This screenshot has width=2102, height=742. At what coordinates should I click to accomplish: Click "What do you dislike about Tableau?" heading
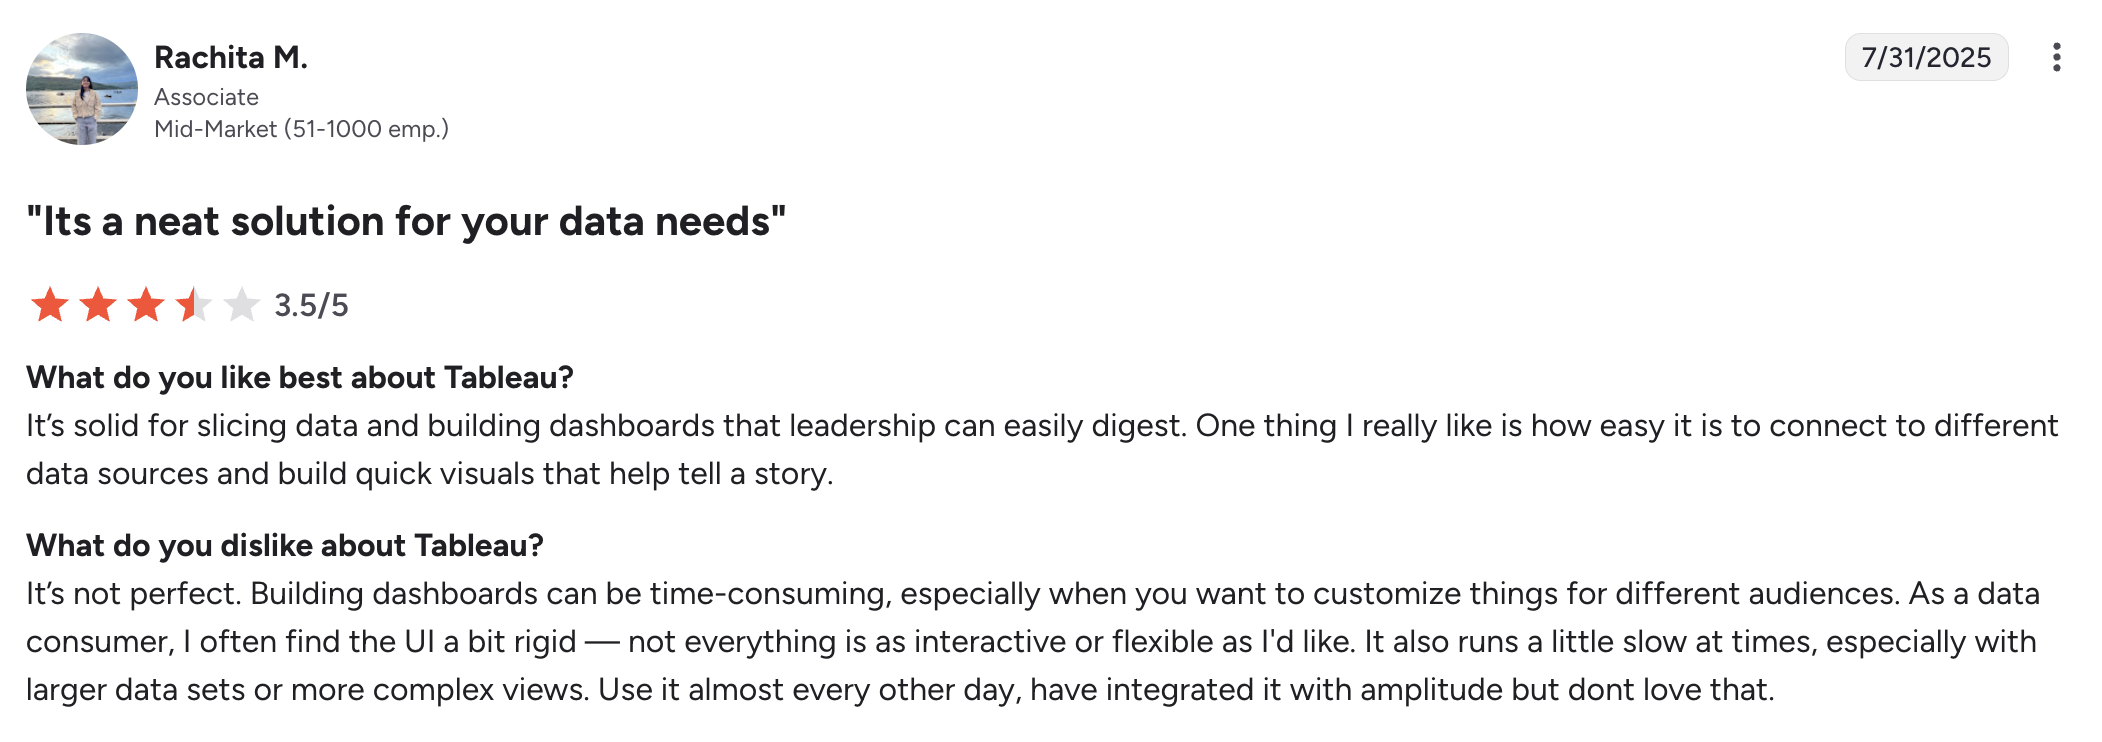click(285, 545)
